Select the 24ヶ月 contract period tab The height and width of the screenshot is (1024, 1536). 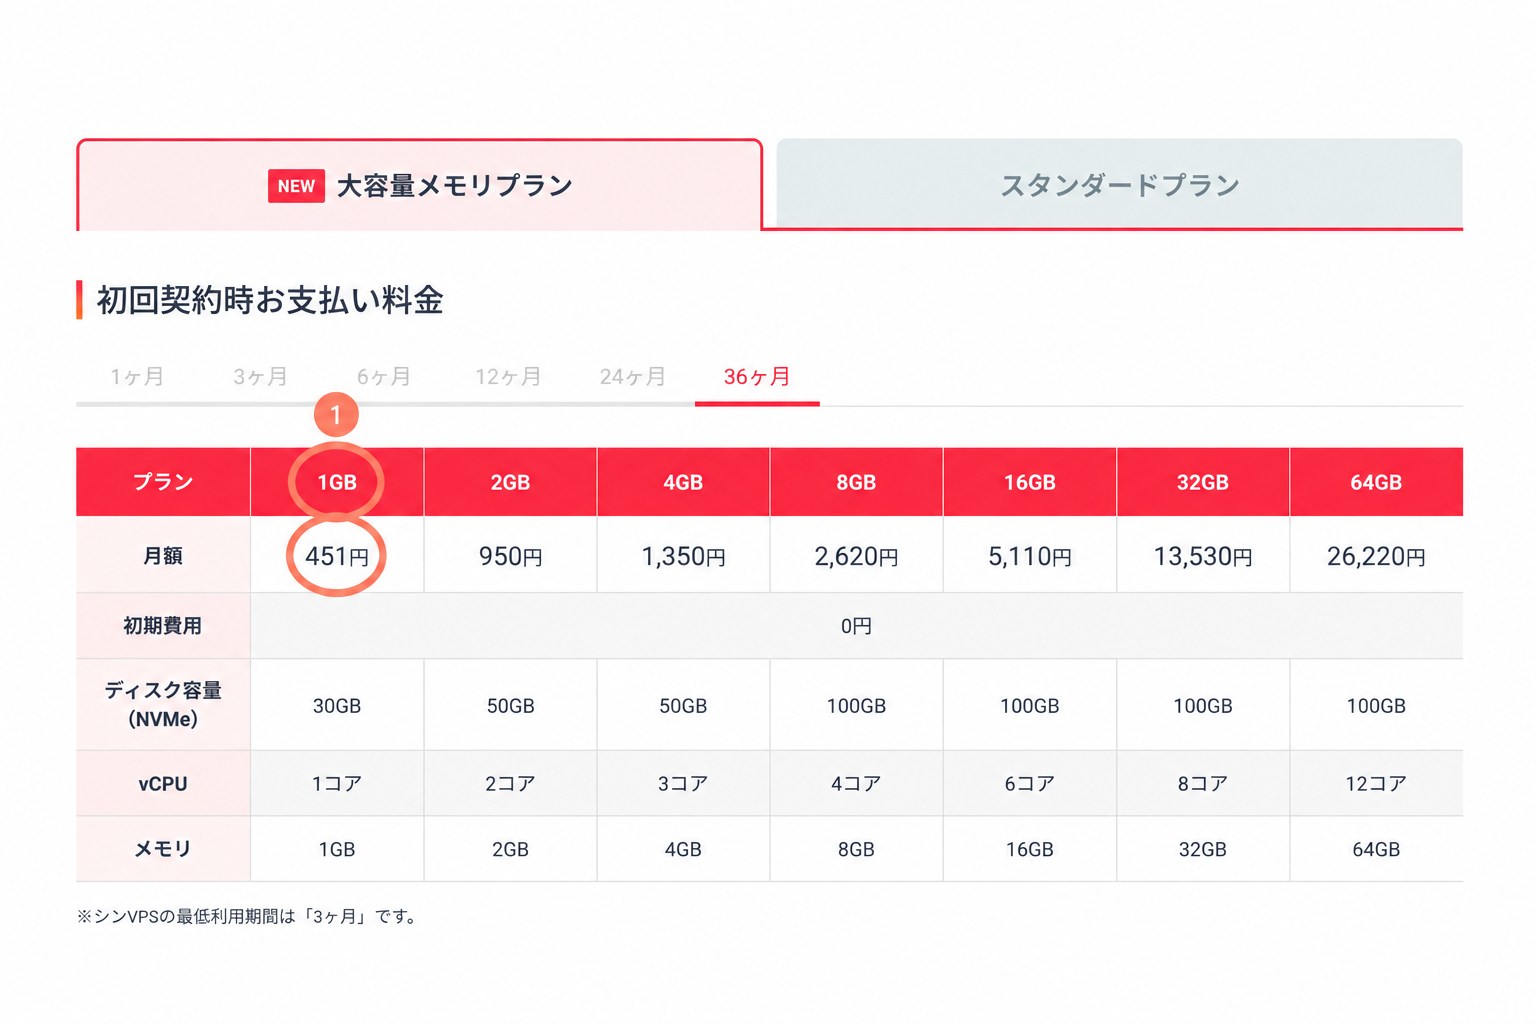click(633, 377)
